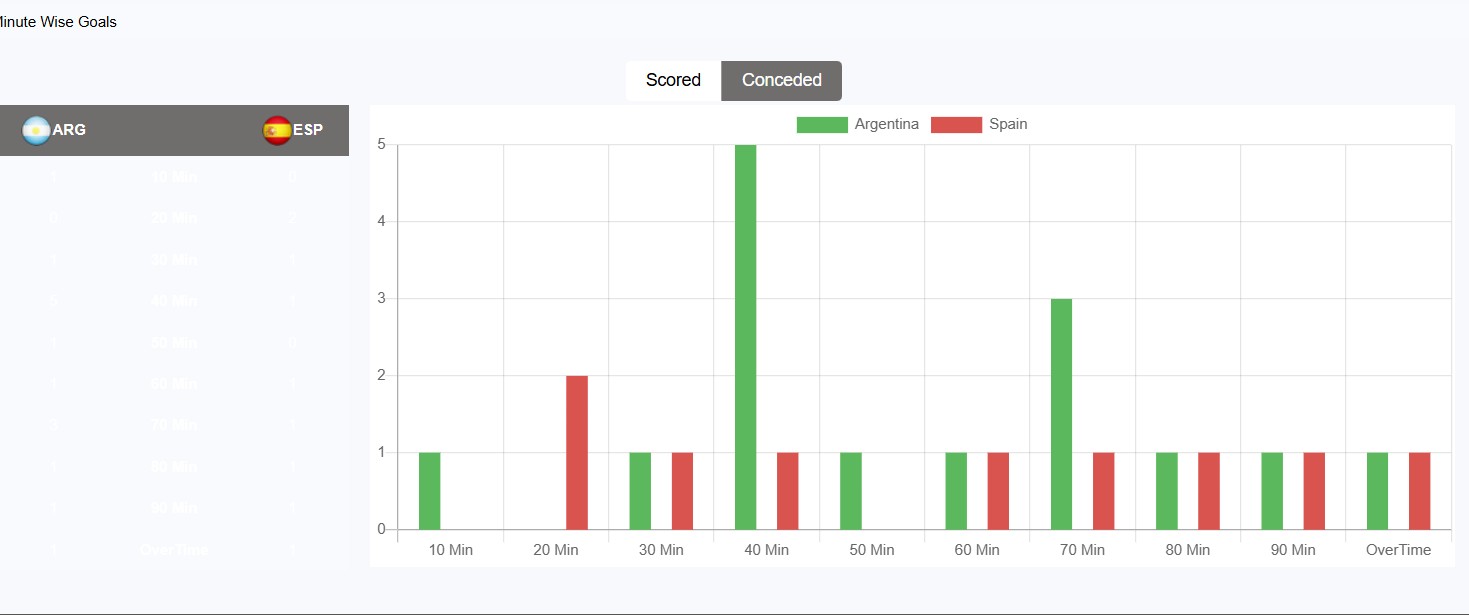Click the Argentina flag icon
The width and height of the screenshot is (1469, 615).
(x=36, y=130)
